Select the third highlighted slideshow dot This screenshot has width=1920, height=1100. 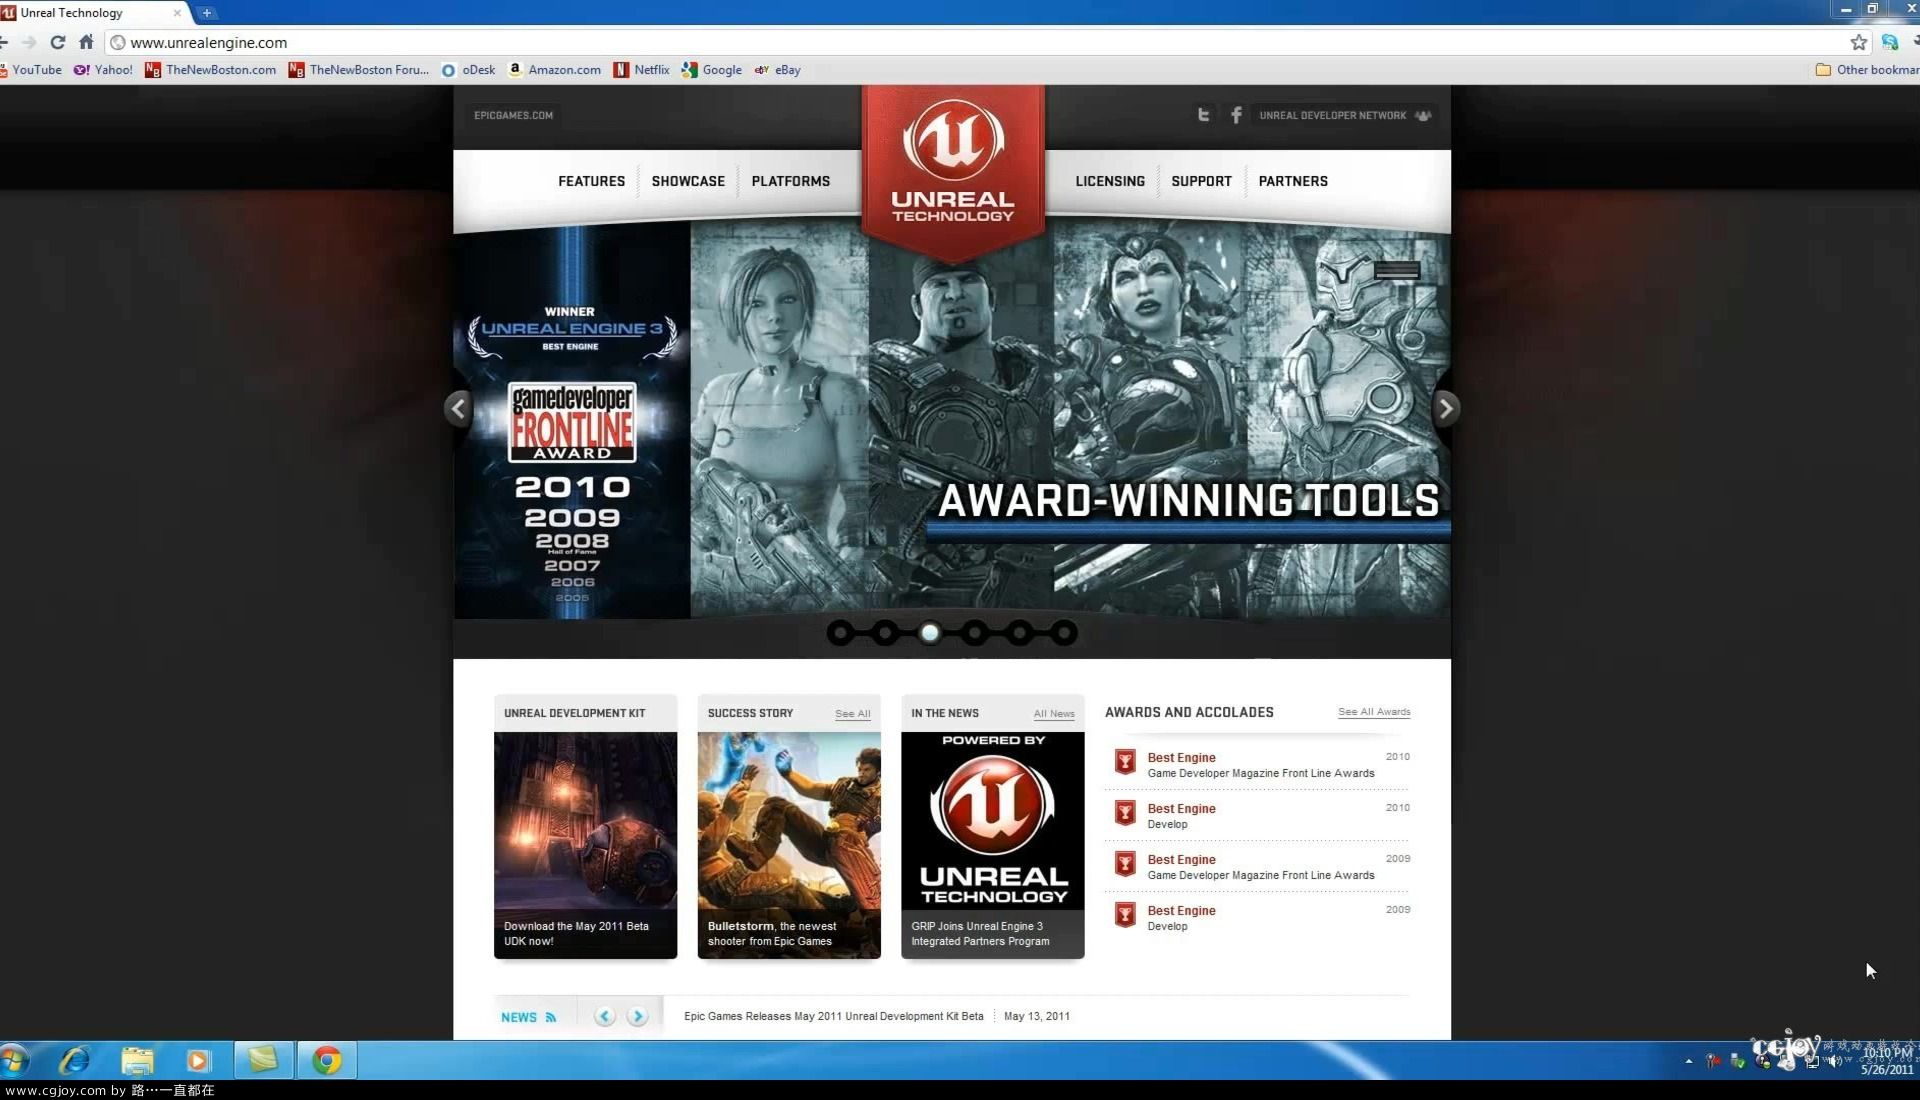[930, 633]
